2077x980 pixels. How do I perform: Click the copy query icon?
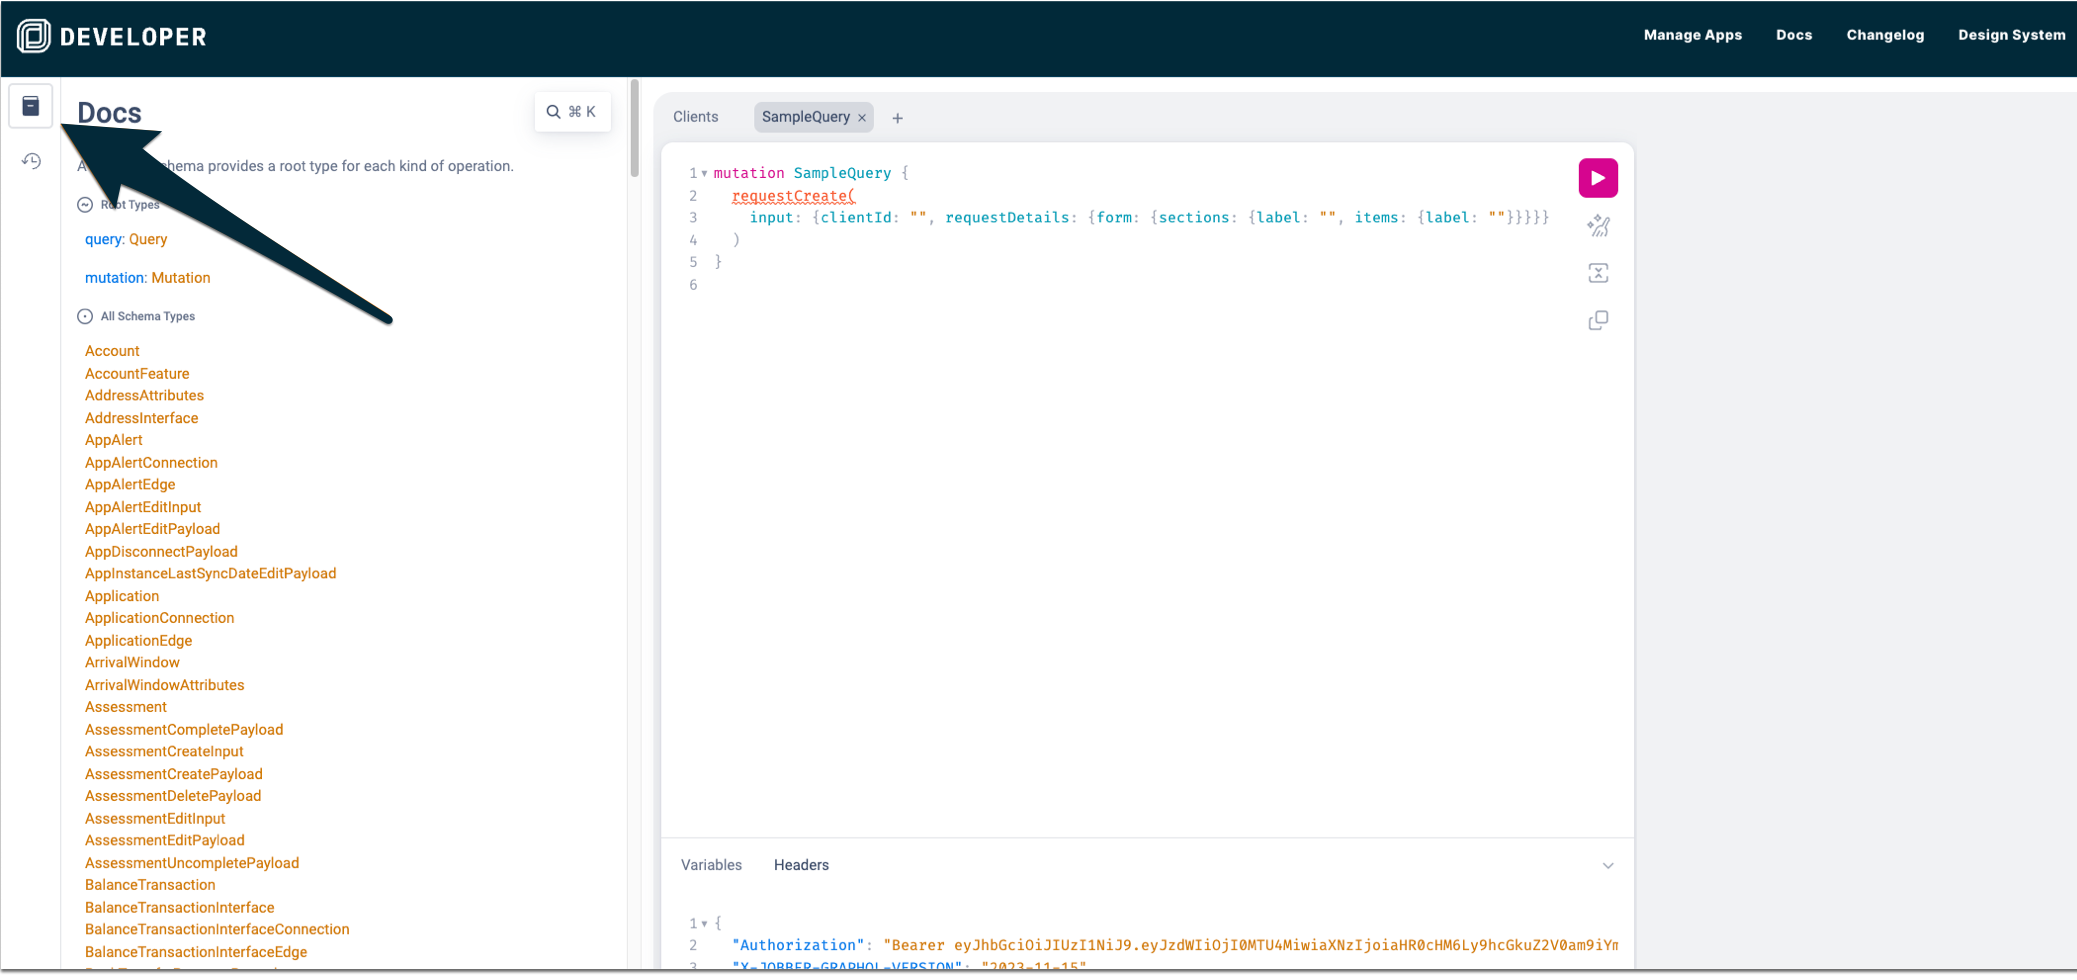pyautogui.click(x=1597, y=320)
